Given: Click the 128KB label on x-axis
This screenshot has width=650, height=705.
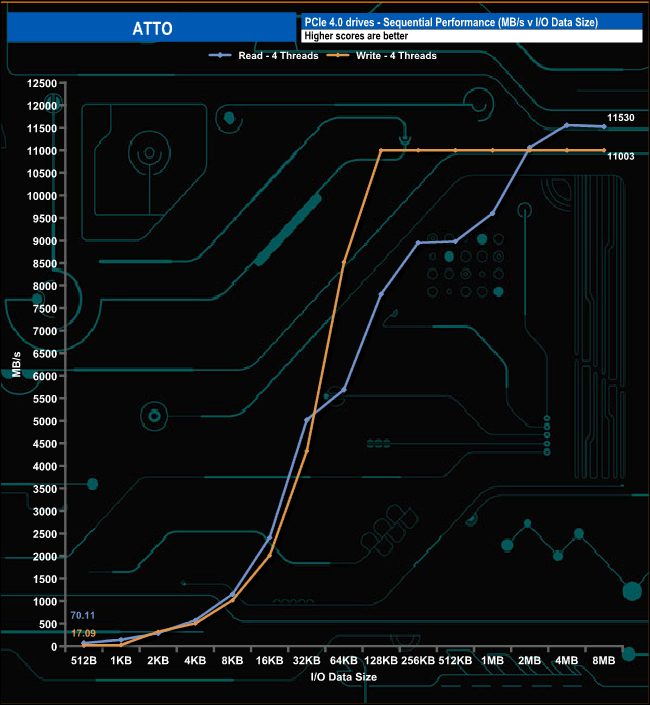Looking at the screenshot, I should coord(381,661).
